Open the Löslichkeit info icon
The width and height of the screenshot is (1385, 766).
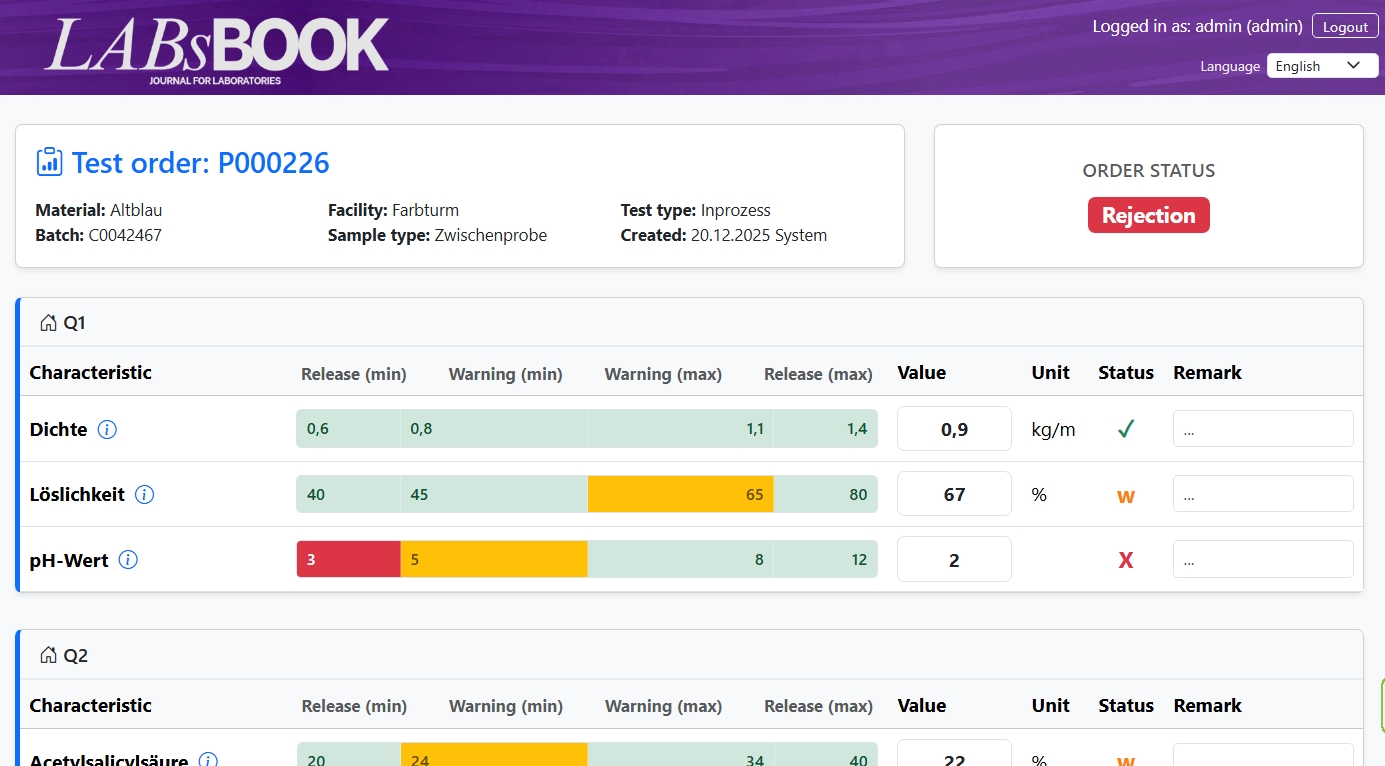pyautogui.click(x=144, y=494)
